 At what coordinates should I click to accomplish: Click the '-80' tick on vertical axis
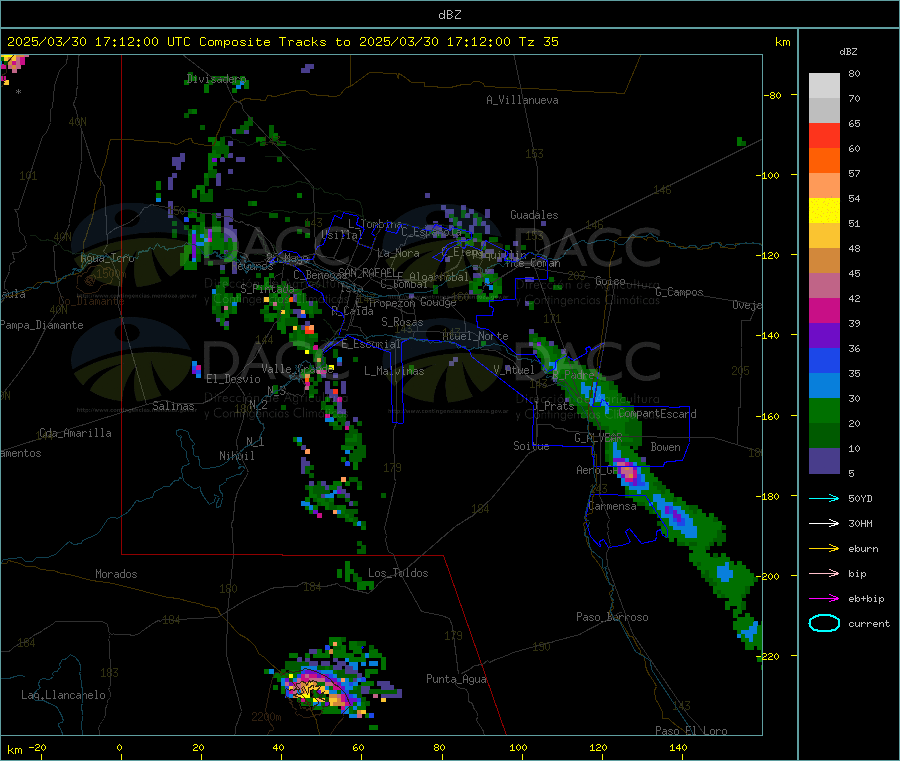click(772, 95)
